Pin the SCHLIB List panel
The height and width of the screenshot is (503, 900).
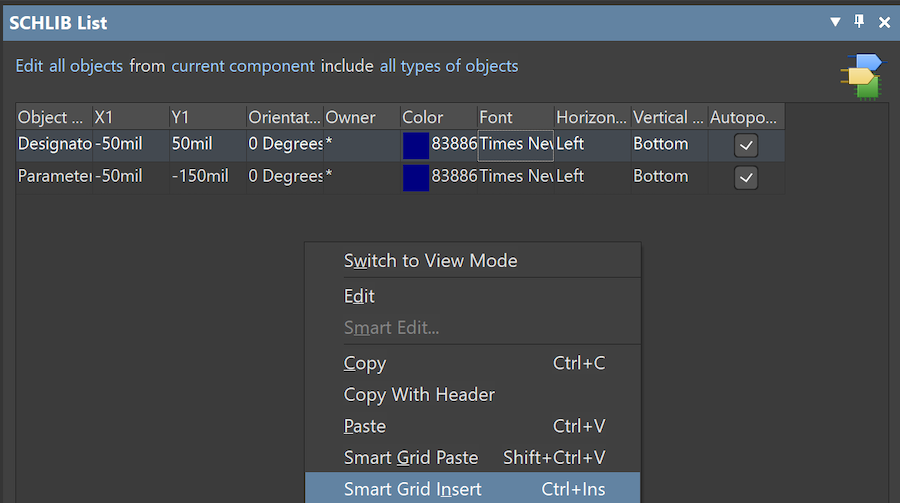click(859, 22)
